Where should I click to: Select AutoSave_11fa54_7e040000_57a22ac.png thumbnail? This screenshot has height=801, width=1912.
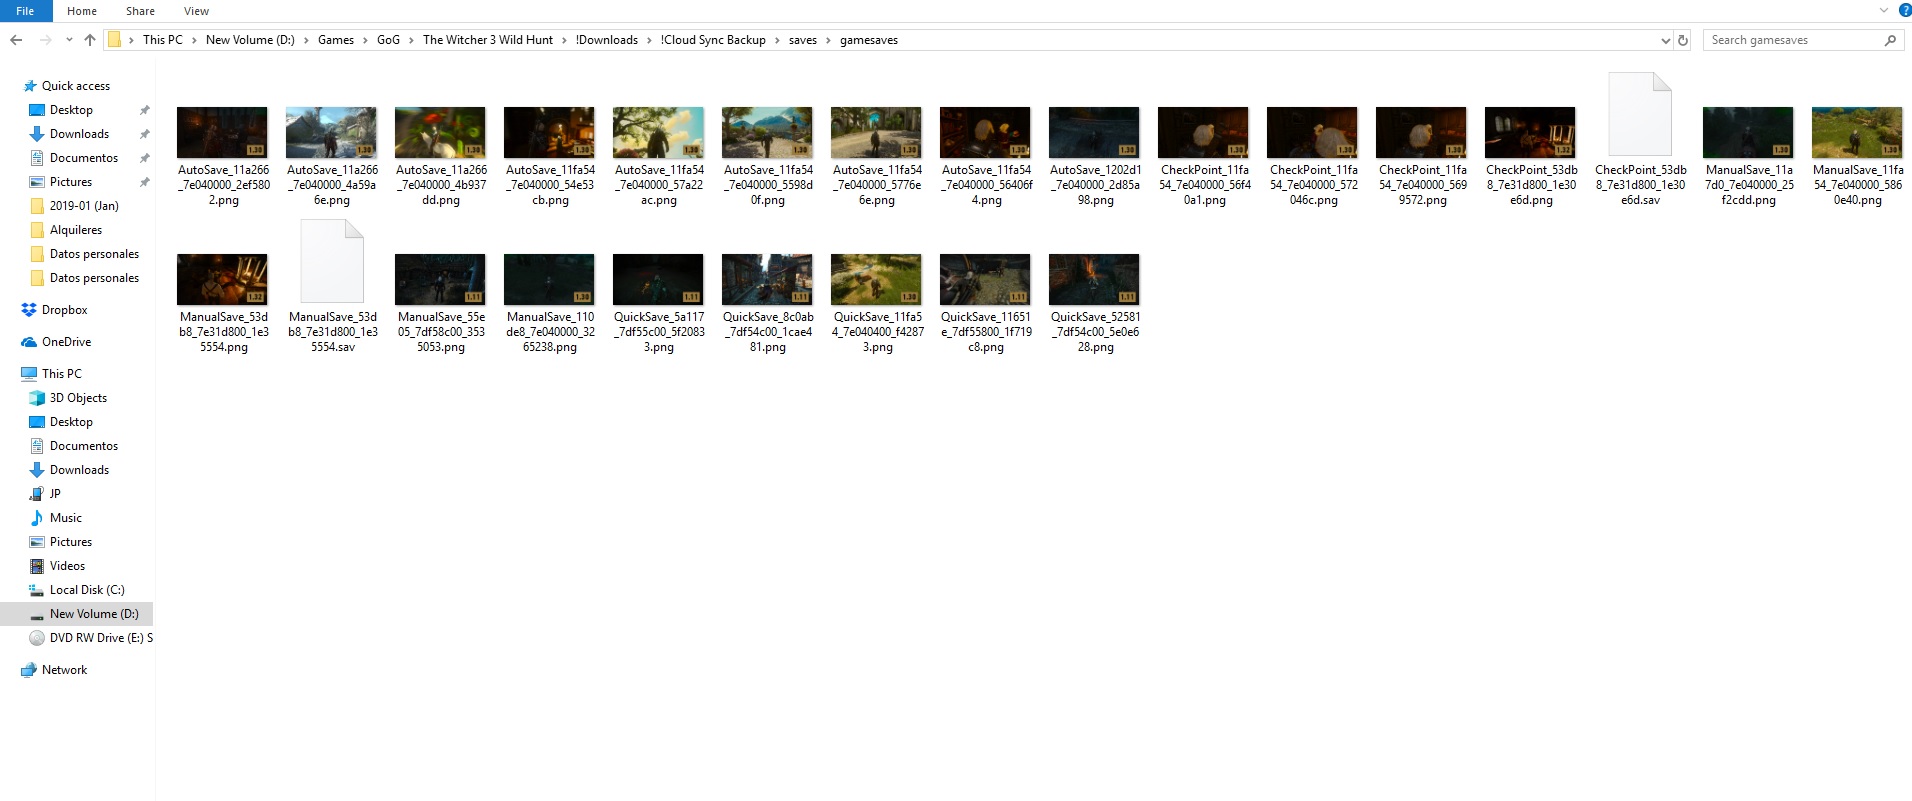(x=658, y=132)
